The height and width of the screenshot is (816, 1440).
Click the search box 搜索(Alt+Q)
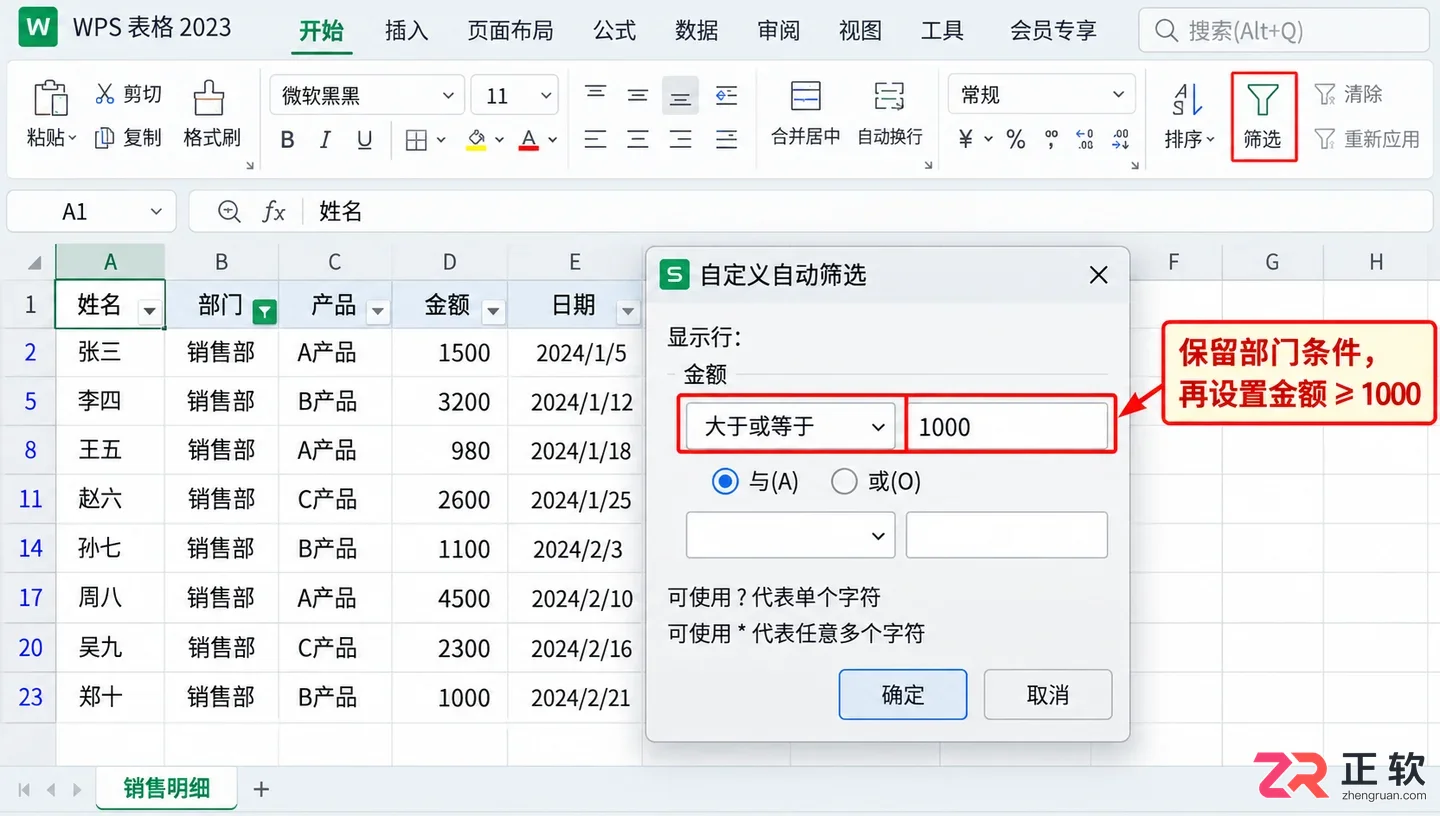[x=1284, y=31]
